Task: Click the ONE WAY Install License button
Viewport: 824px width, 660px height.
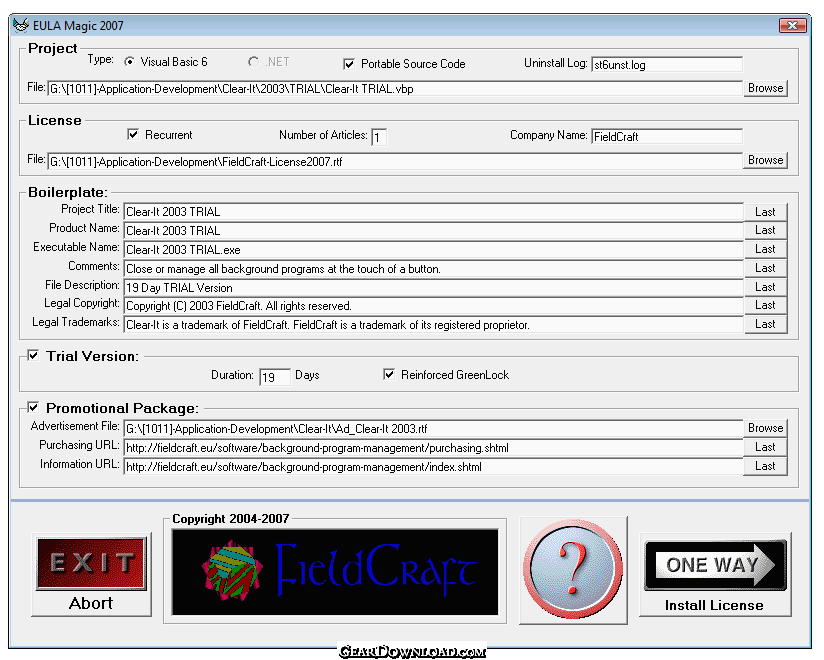Action: point(715,575)
